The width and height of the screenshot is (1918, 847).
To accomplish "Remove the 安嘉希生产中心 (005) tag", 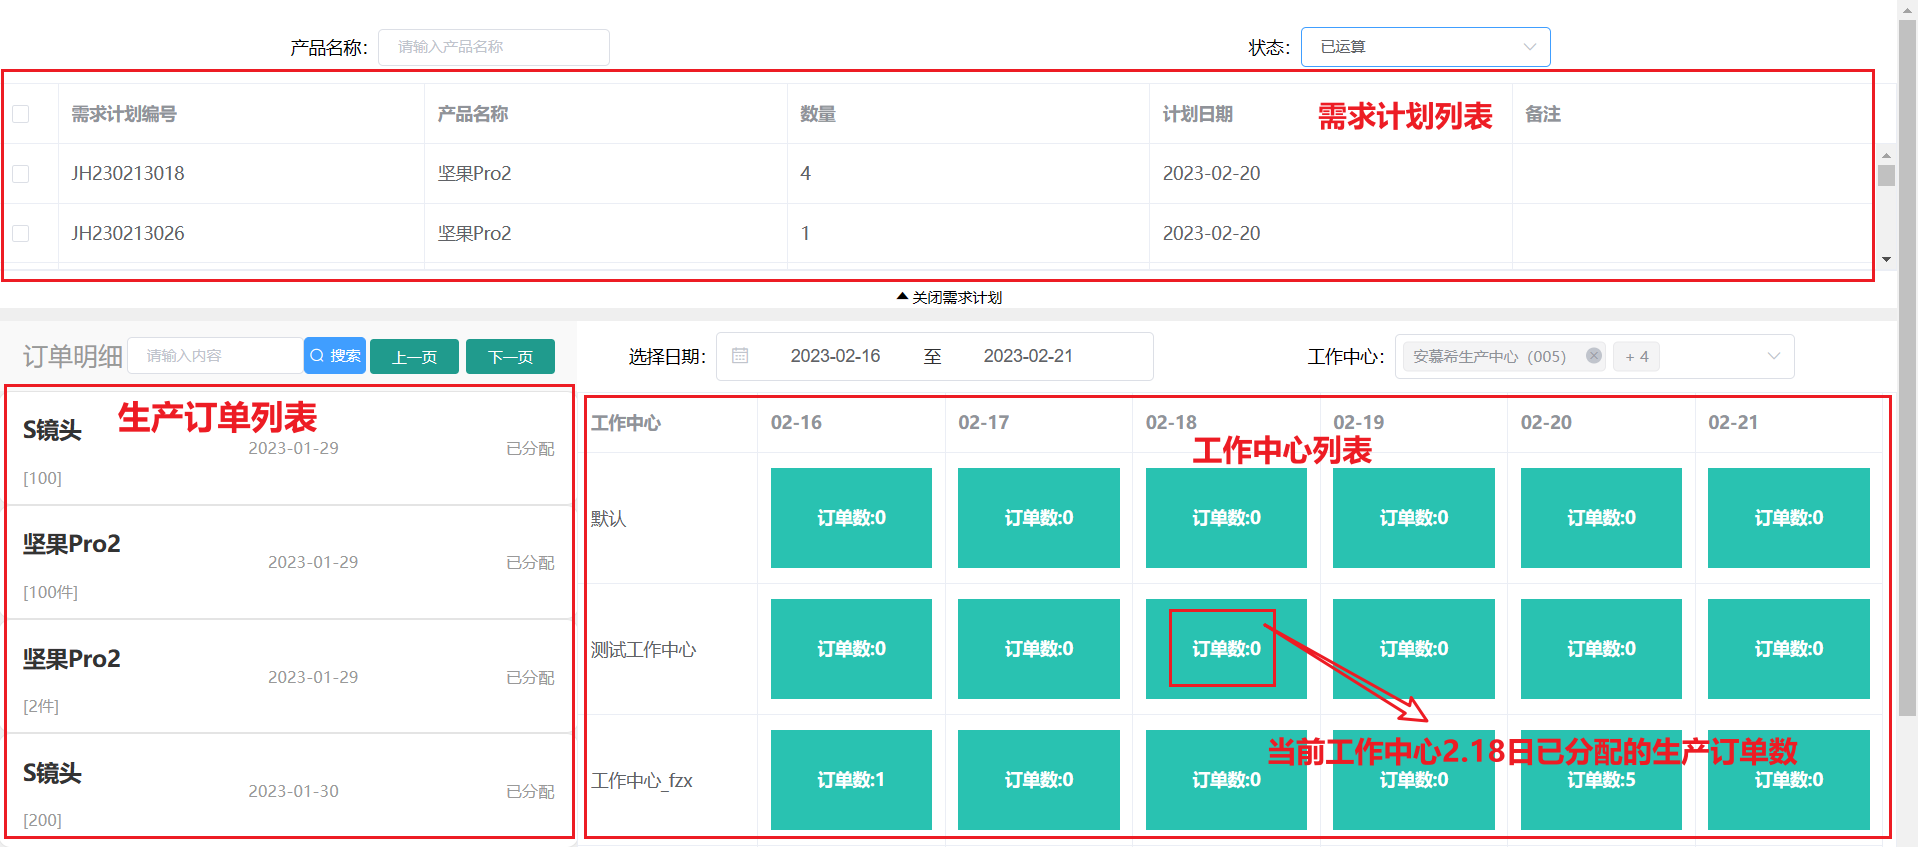I will (1594, 356).
